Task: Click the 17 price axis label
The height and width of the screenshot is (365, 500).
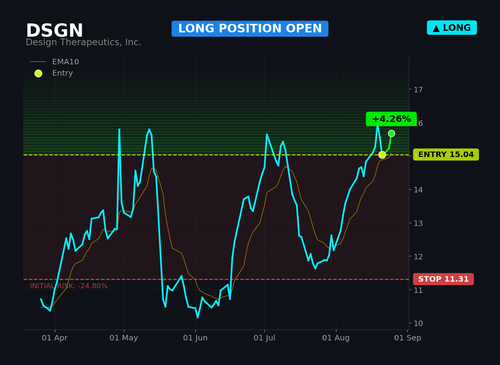Action: (418, 90)
